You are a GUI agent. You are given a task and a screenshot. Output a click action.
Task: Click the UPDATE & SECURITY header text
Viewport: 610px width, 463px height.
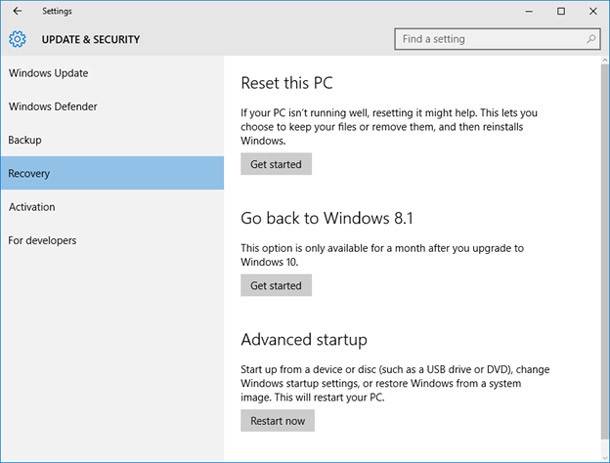(90, 40)
